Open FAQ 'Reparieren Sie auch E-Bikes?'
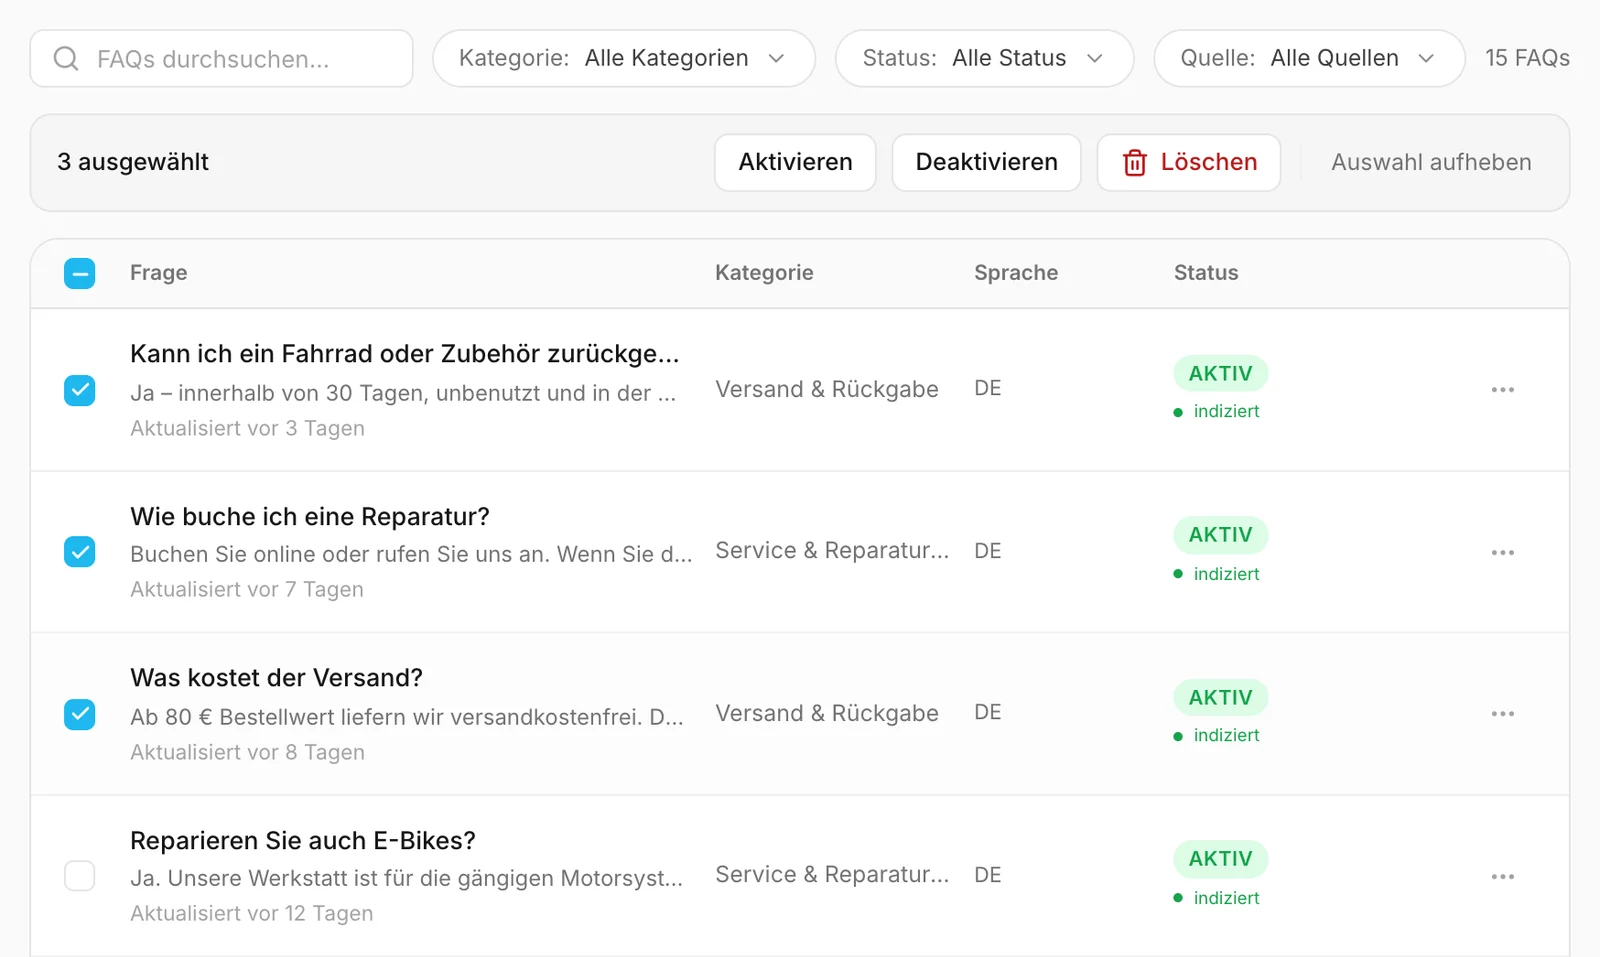 point(303,841)
